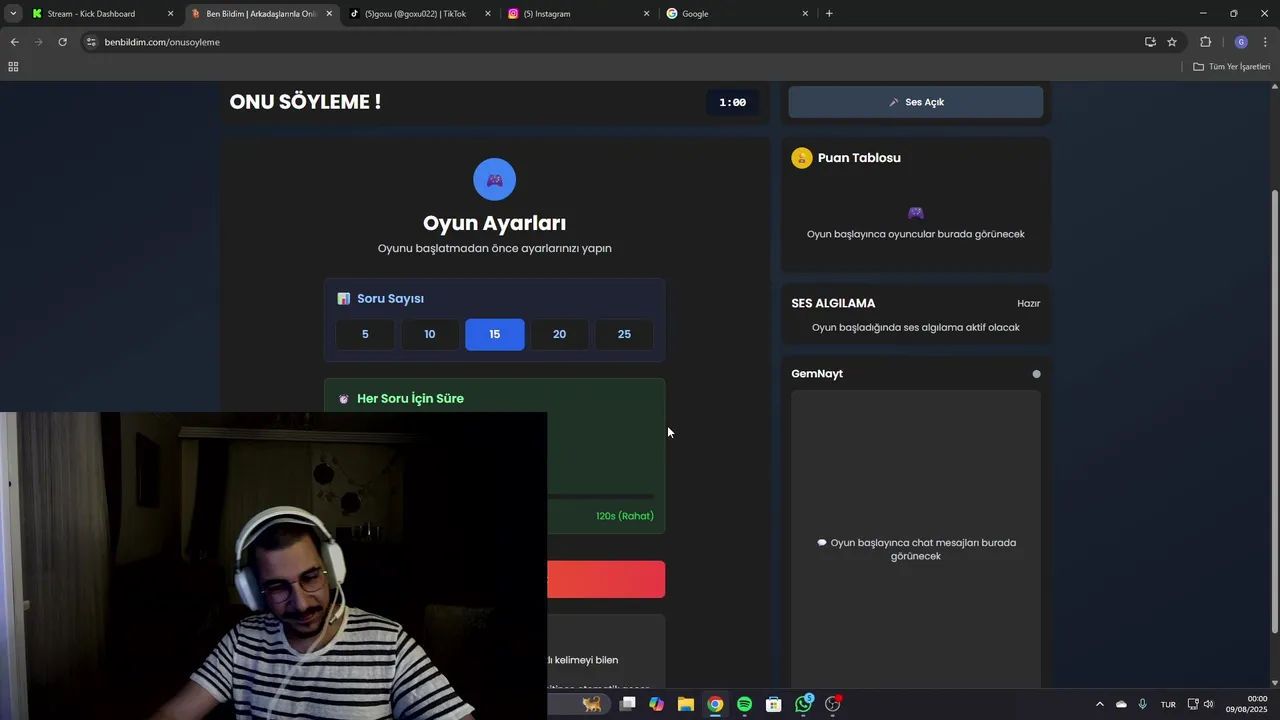This screenshot has width=1280, height=720.
Task: Close the TikTok tab
Action: (x=488, y=14)
